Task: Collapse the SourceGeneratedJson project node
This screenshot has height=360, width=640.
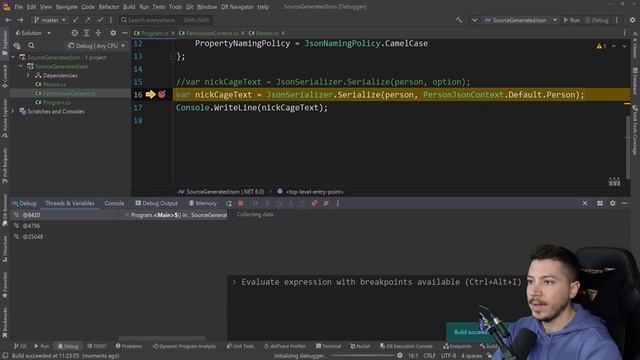Action: 21,66
